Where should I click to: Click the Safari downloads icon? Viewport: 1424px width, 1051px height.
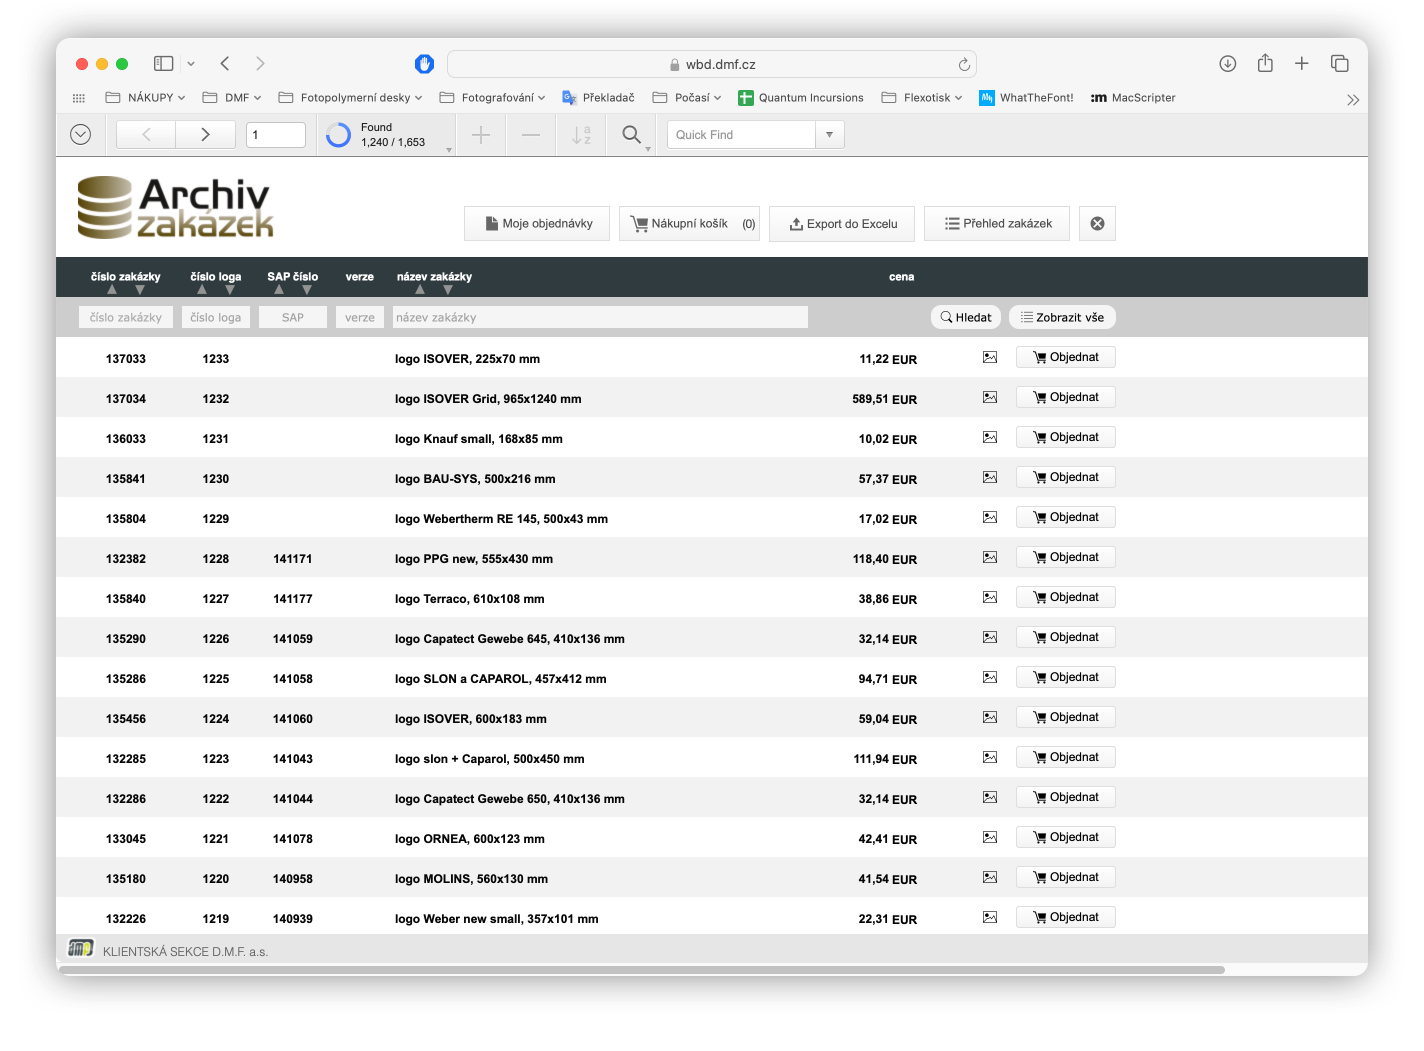1228,64
